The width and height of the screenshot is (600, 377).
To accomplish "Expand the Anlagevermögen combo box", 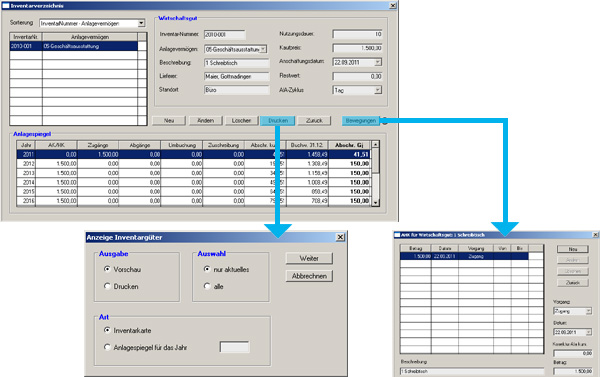I will (x=263, y=49).
